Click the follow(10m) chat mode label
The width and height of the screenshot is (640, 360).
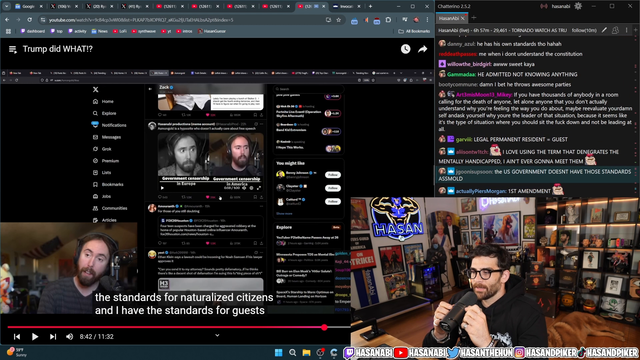coord(584,30)
